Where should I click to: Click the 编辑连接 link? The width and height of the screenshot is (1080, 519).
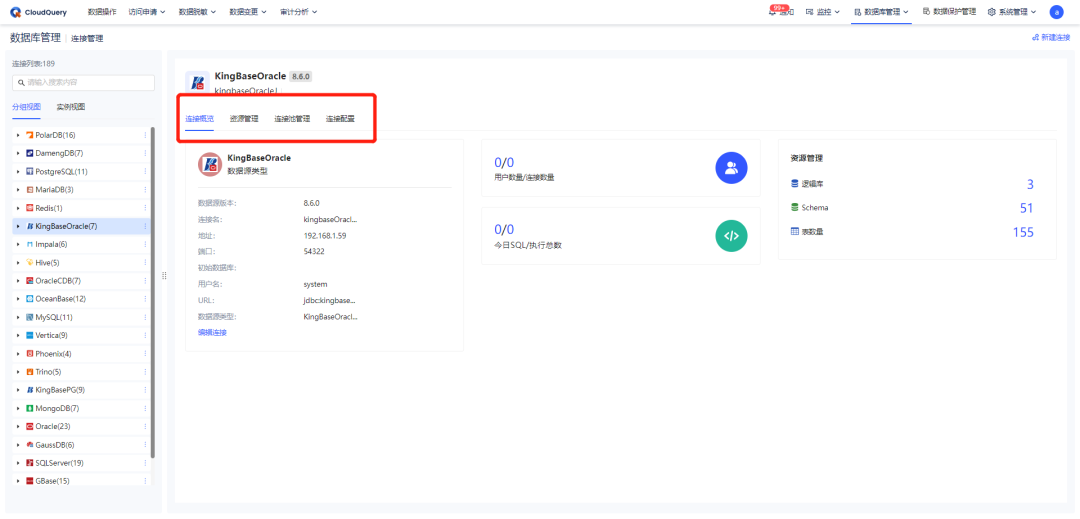(x=212, y=332)
